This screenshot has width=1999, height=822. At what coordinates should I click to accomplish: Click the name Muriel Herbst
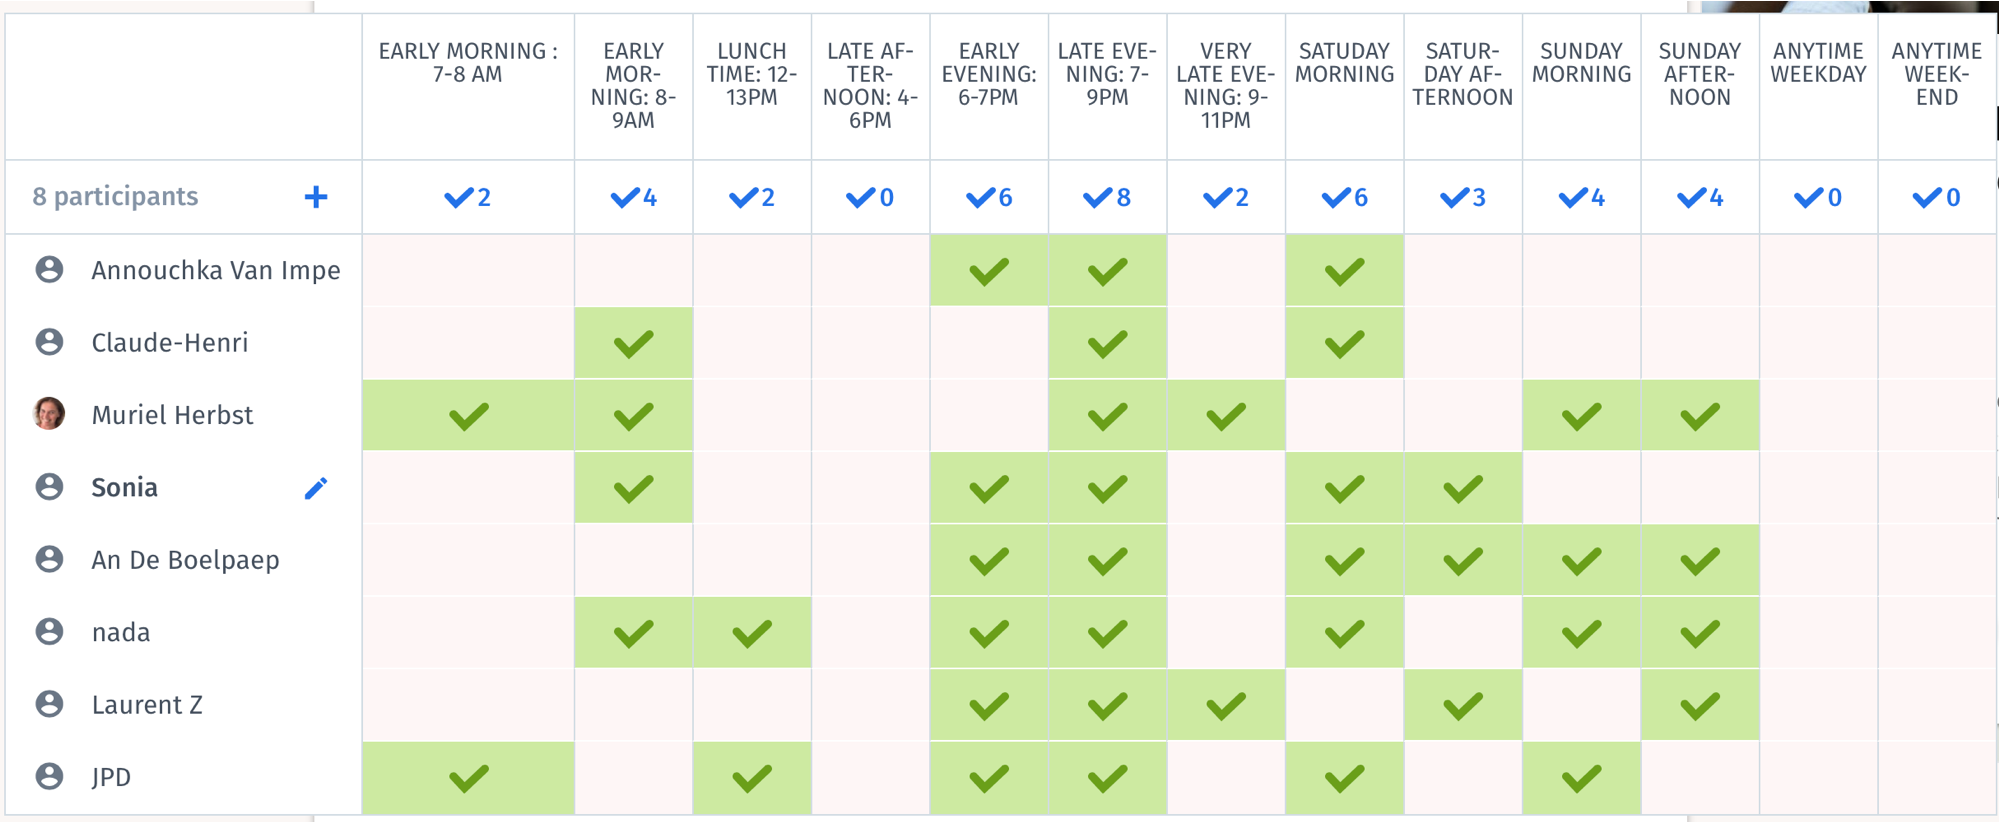coord(172,415)
